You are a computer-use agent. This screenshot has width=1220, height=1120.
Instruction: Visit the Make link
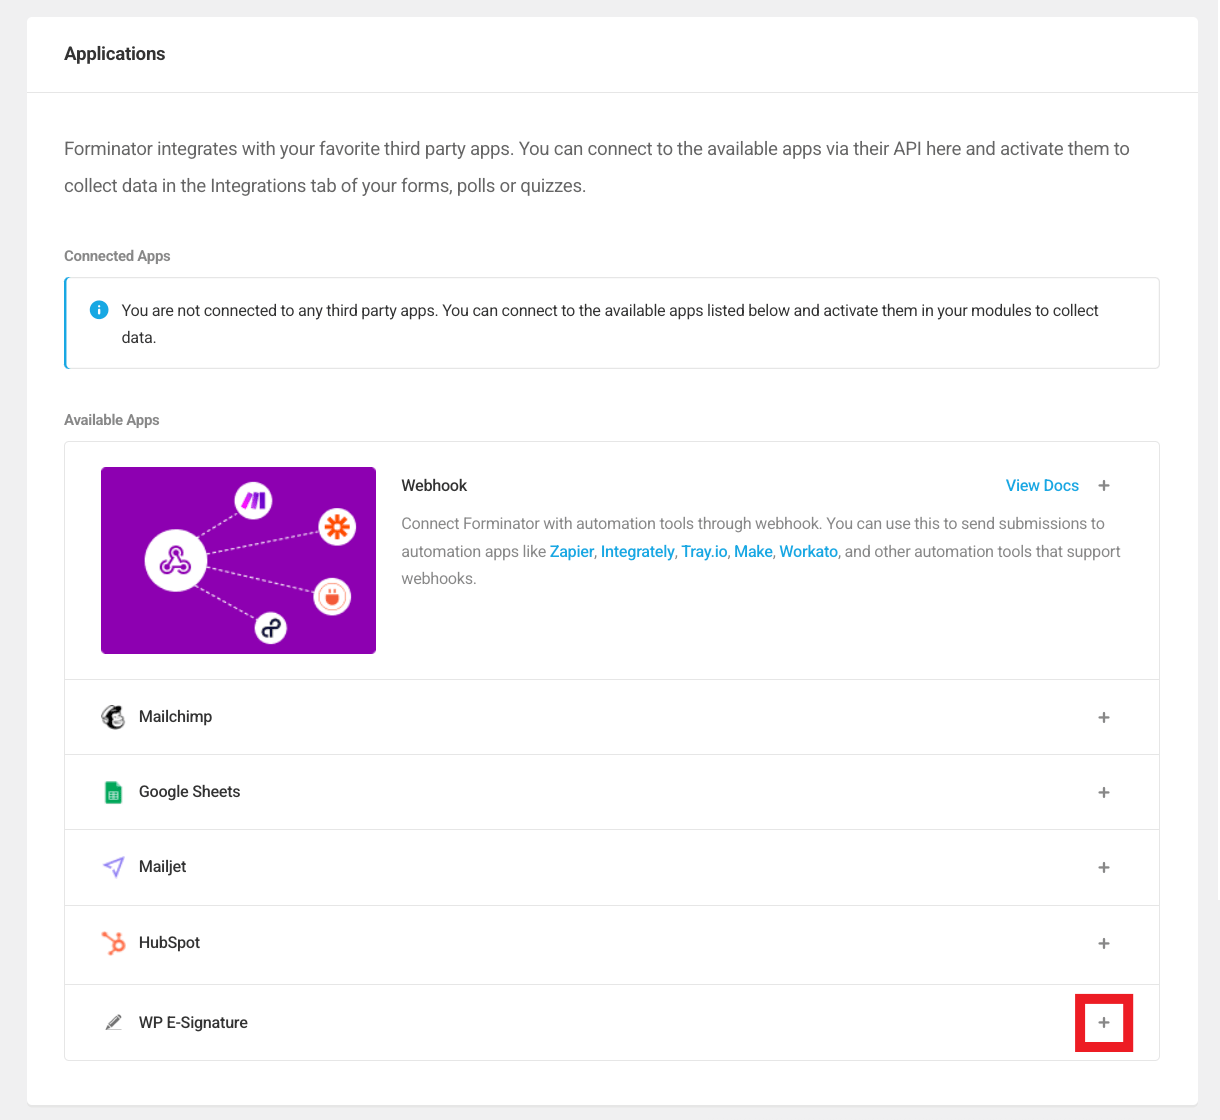coord(753,551)
